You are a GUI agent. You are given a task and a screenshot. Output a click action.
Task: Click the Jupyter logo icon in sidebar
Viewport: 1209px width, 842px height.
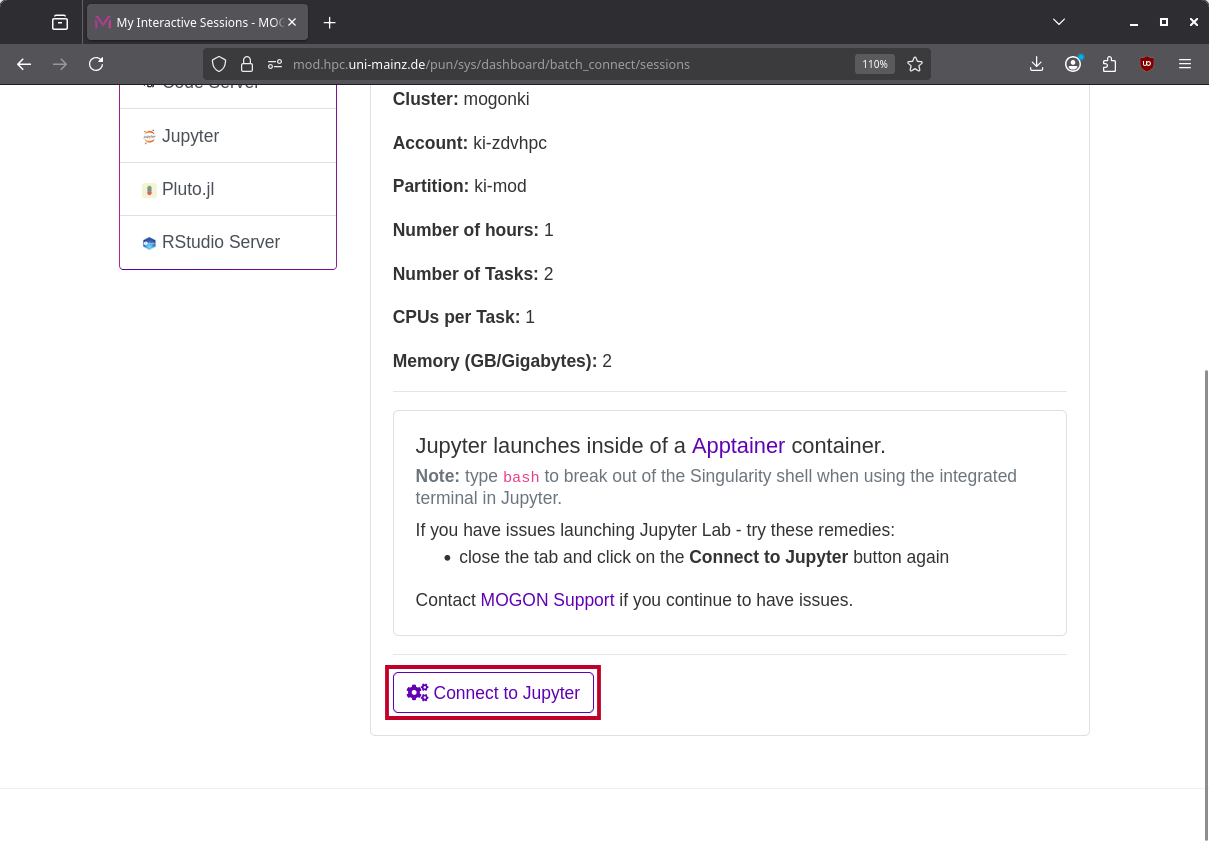coord(149,137)
